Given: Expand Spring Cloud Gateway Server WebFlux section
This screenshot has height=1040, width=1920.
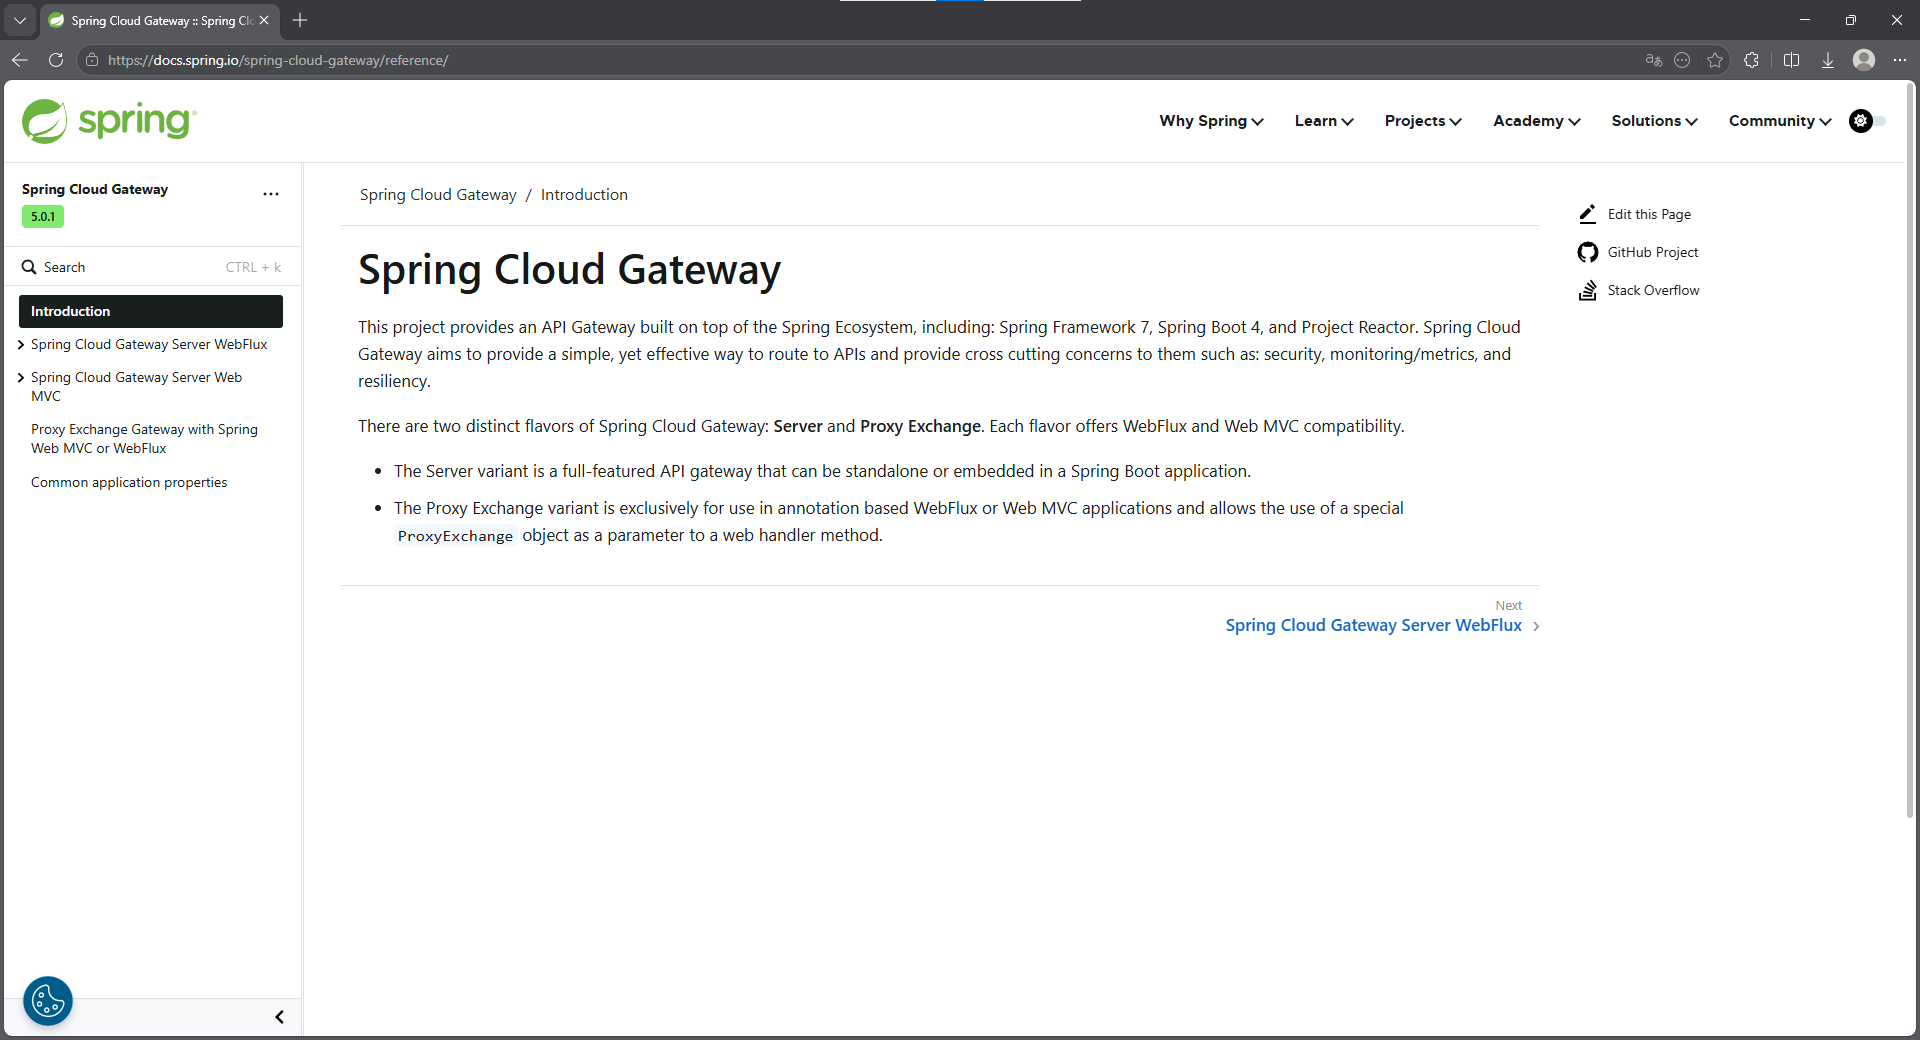Looking at the screenshot, I should pos(21,345).
